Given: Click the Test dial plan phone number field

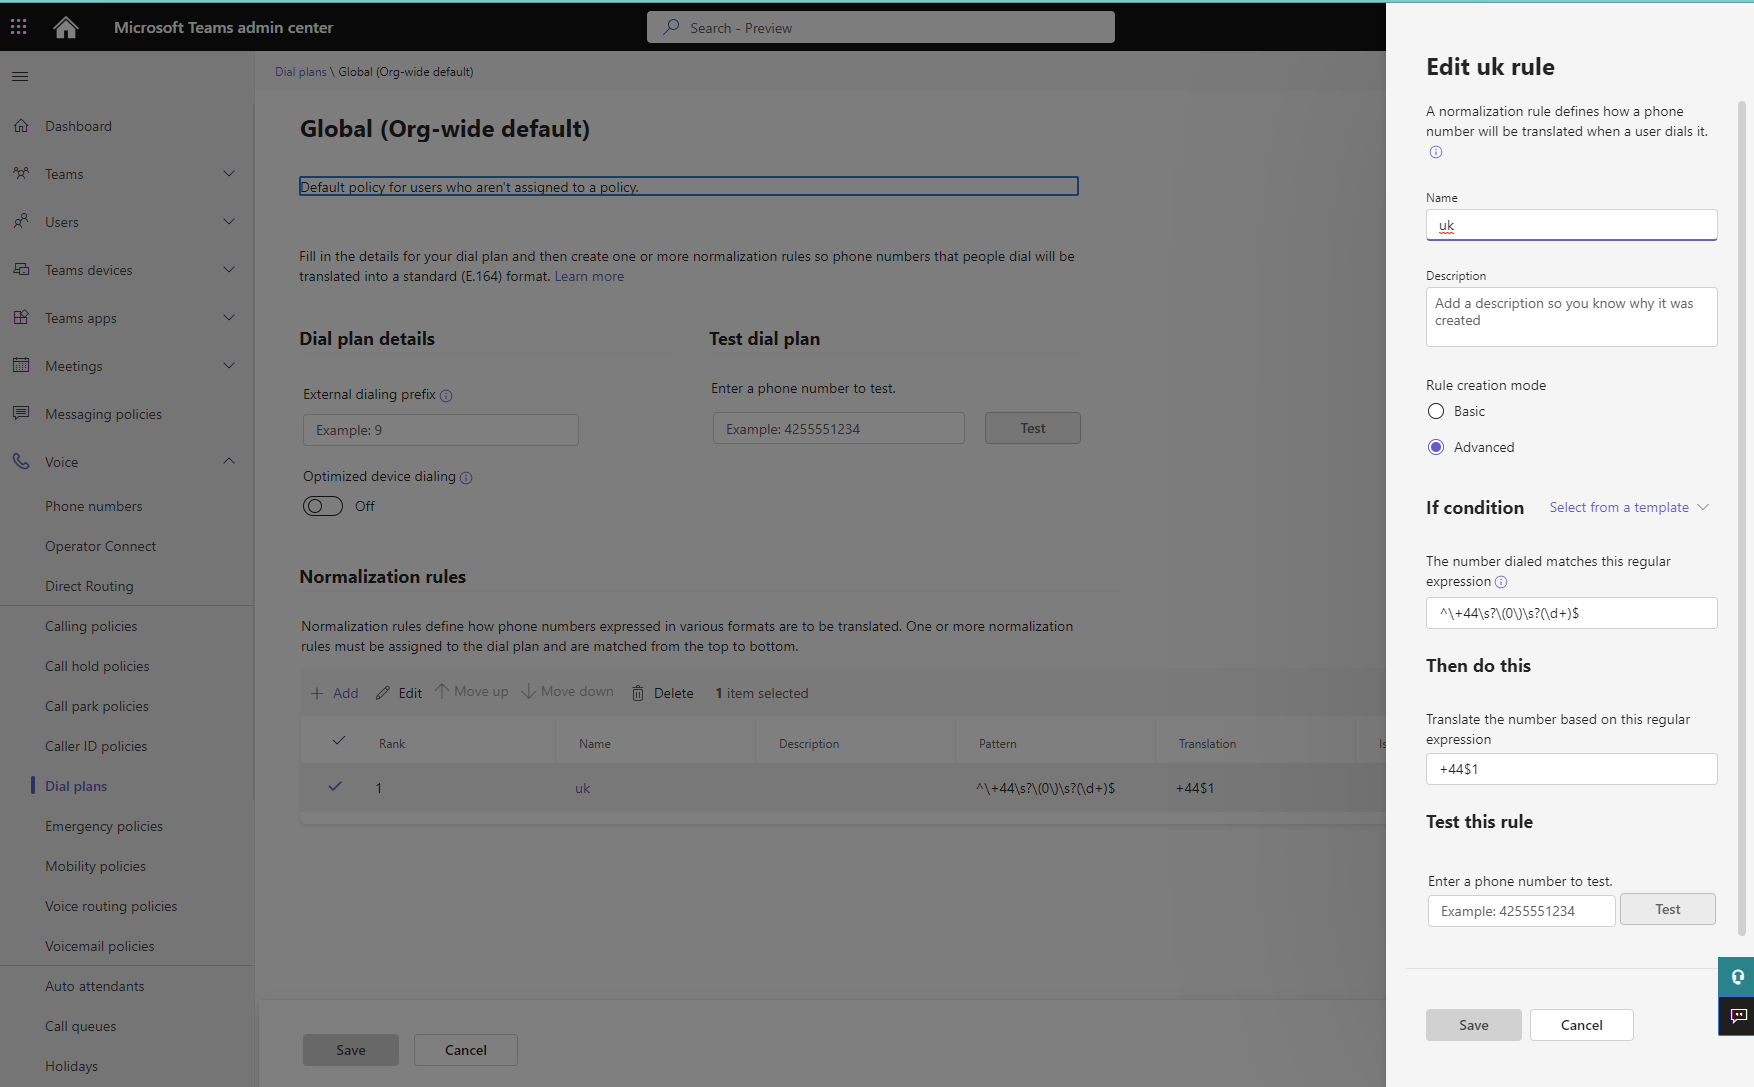Looking at the screenshot, I should pos(839,428).
